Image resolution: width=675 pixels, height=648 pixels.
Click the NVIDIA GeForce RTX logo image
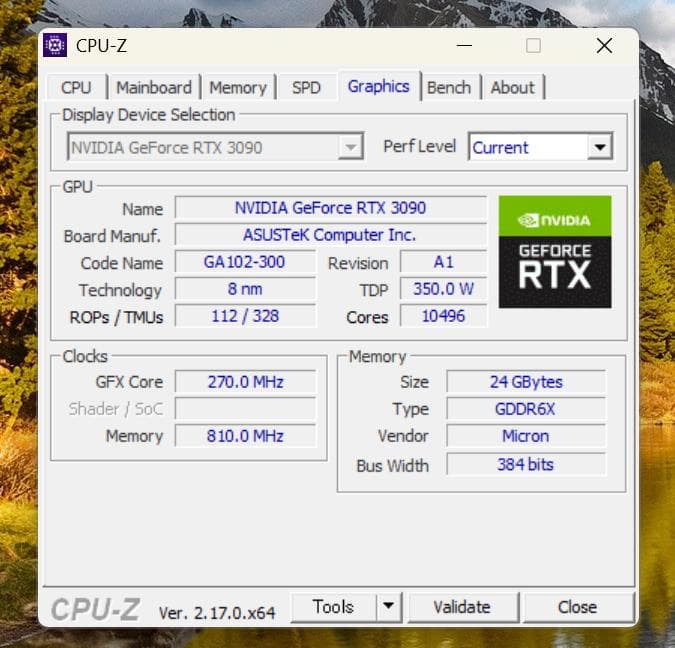pyautogui.click(x=555, y=252)
